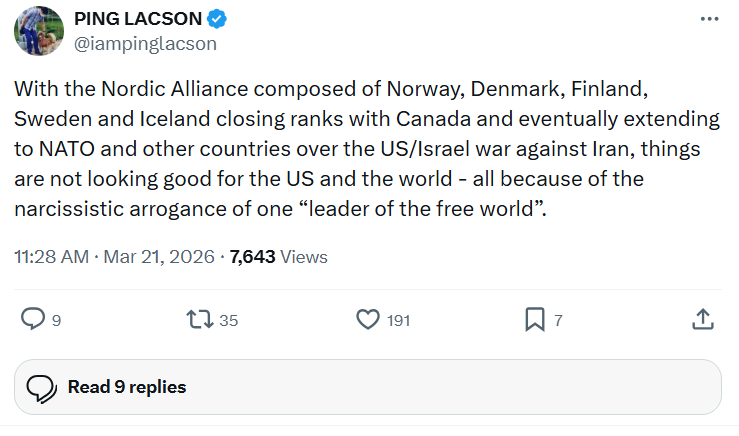
Task: Click the reply count 9
Action: (56, 320)
